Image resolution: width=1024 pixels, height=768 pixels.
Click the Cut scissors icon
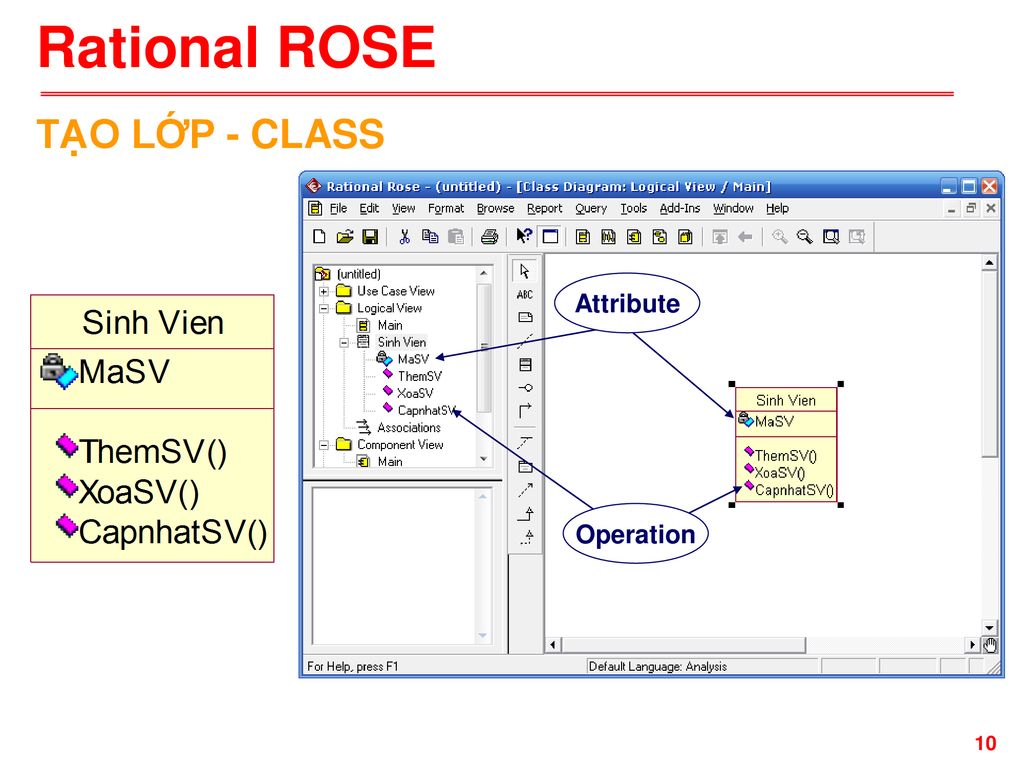coord(404,236)
